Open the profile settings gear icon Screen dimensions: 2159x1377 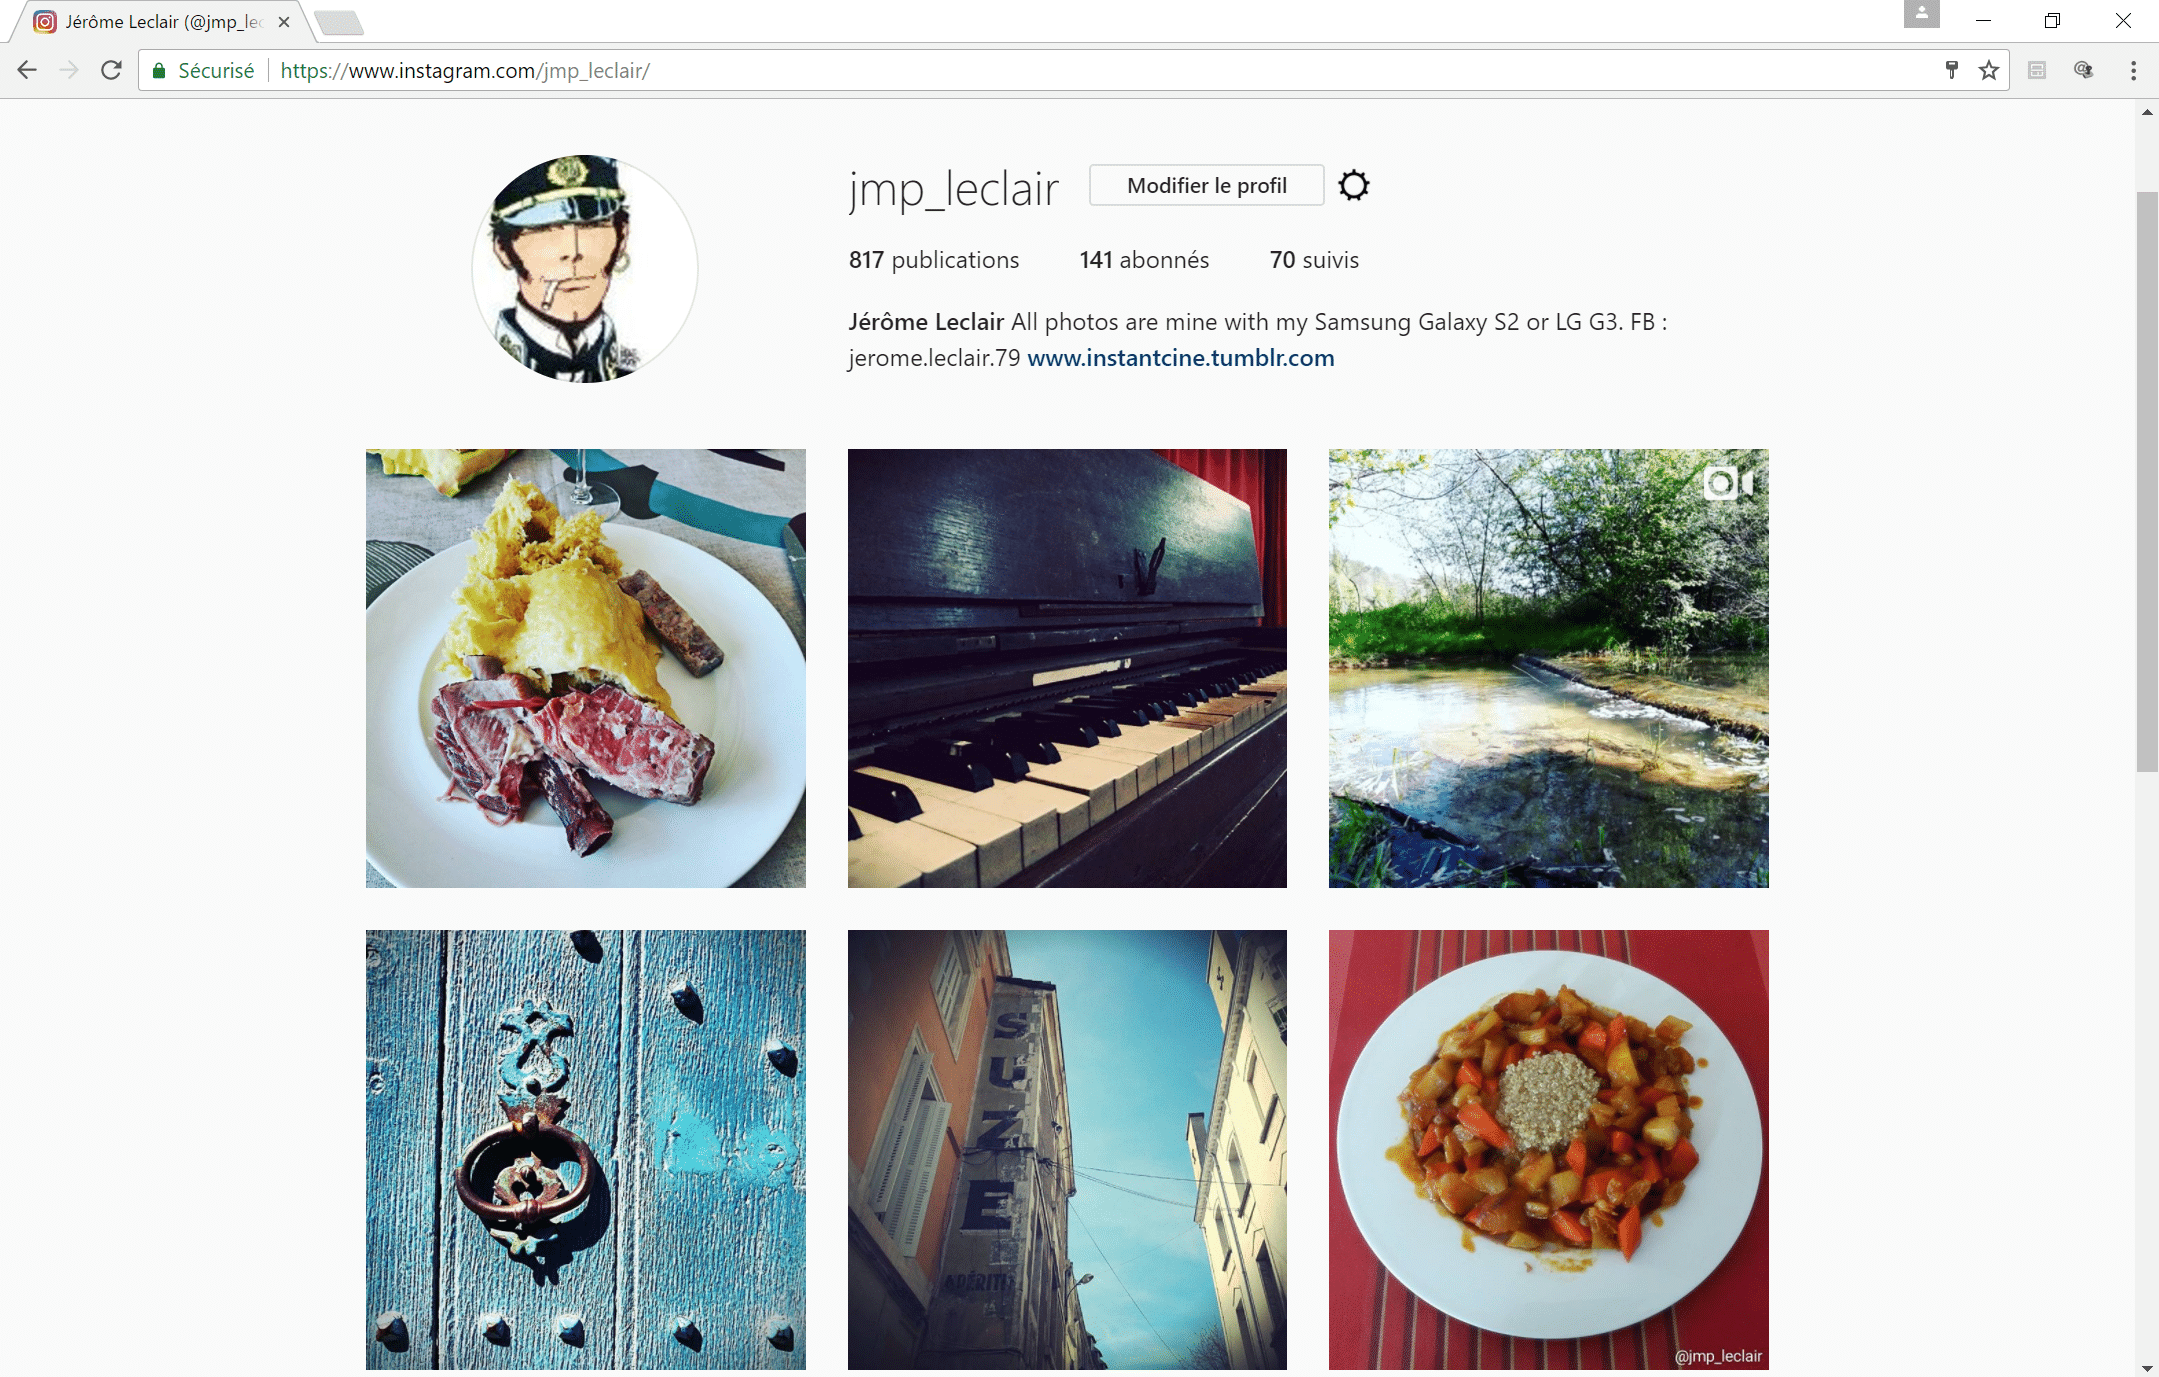(x=1354, y=185)
